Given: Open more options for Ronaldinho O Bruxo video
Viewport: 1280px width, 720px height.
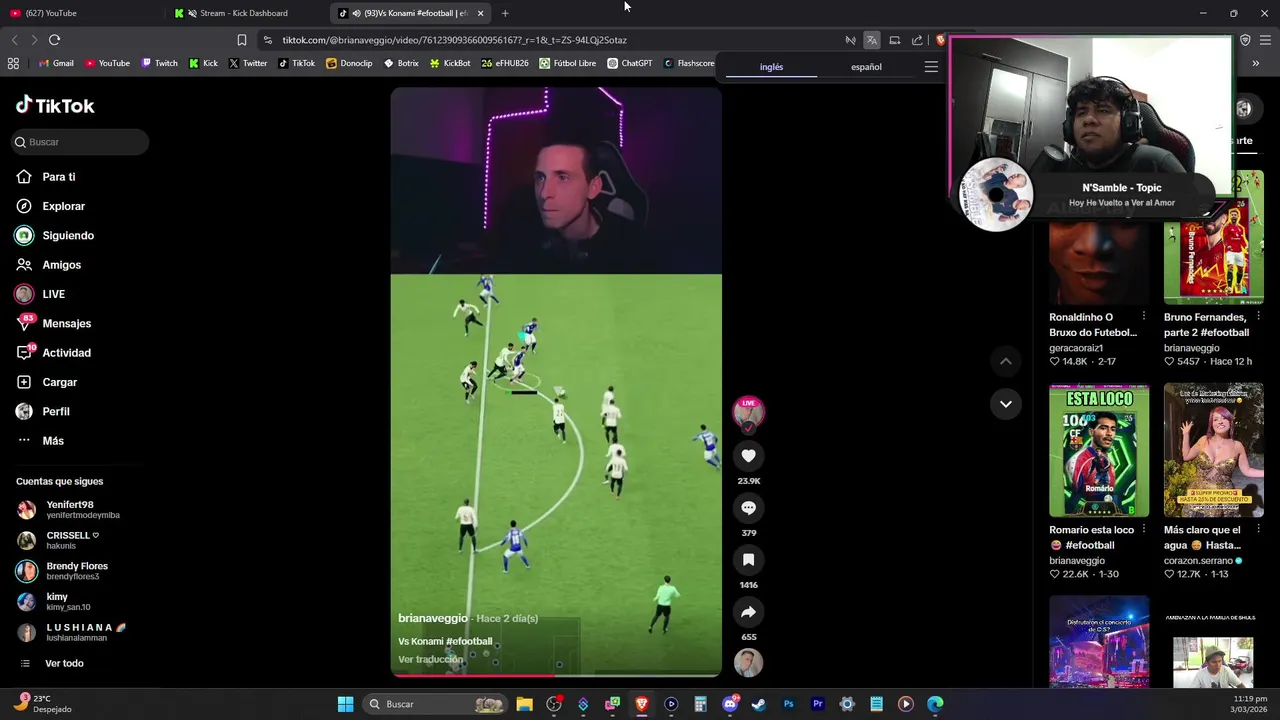Looking at the screenshot, I should point(1144,317).
